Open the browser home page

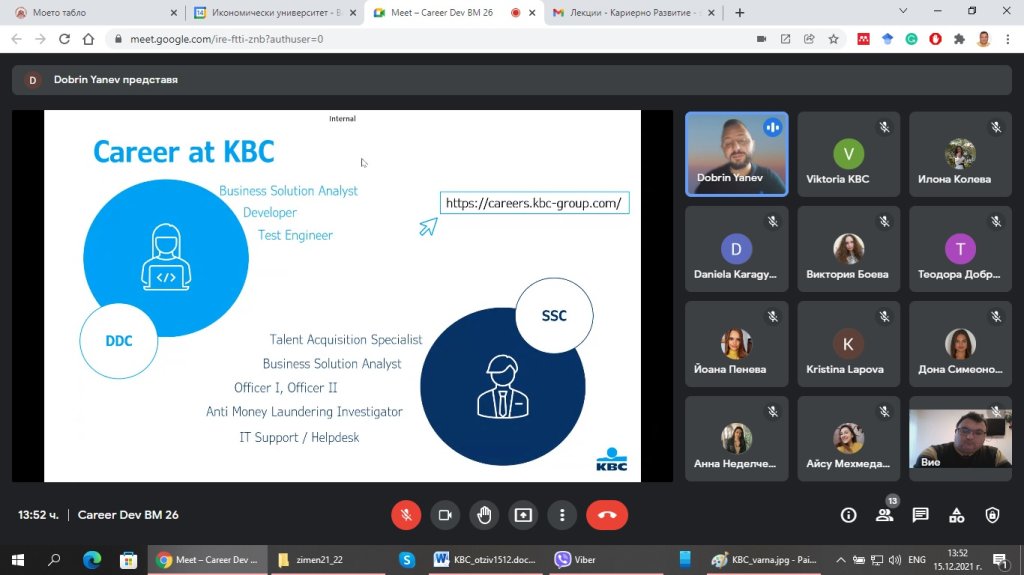click(x=88, y=39)
